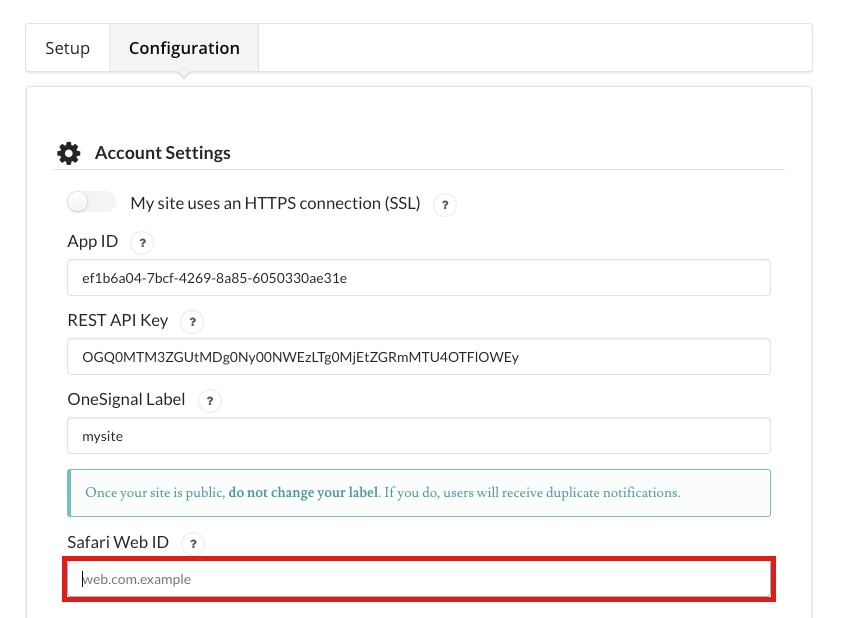Click the App ID help question mark
This screenshot has width=841, height=618.
coord(143,243)
